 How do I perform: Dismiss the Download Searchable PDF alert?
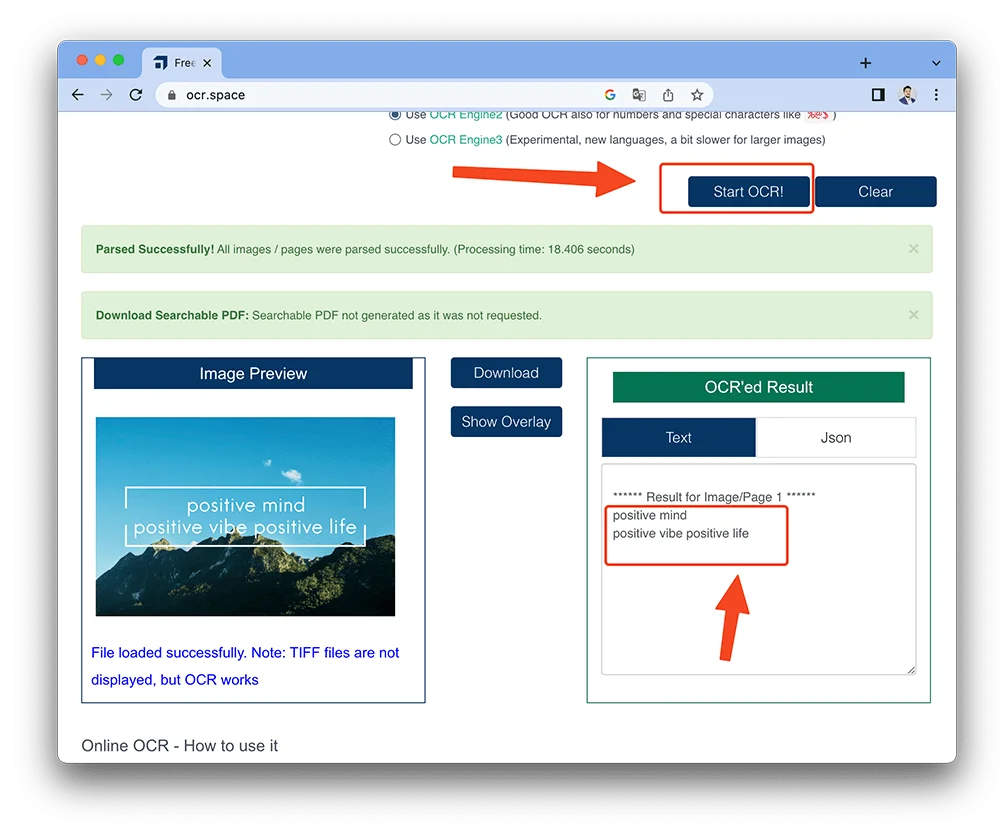pos(913,315)
